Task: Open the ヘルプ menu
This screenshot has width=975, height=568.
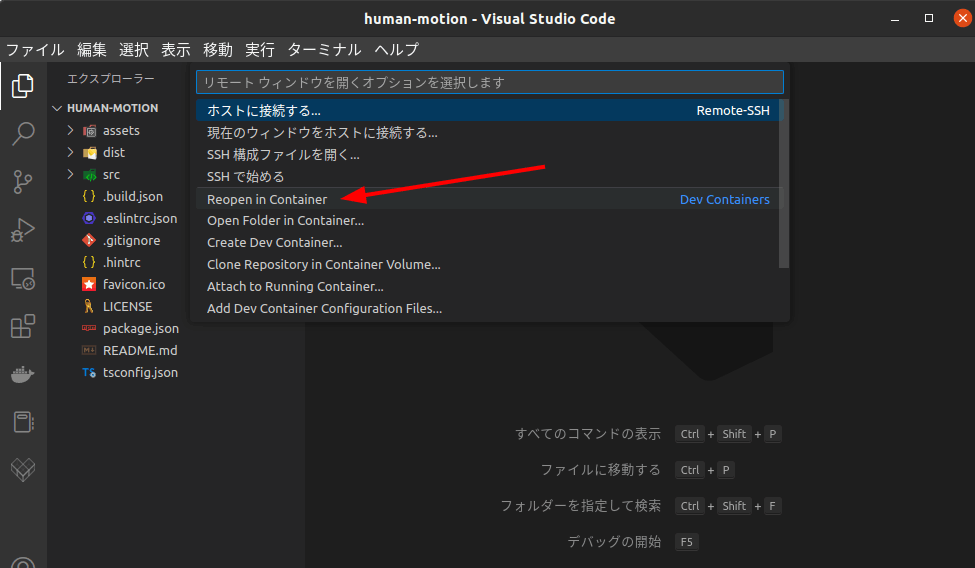Action: [x=397, y=50]
